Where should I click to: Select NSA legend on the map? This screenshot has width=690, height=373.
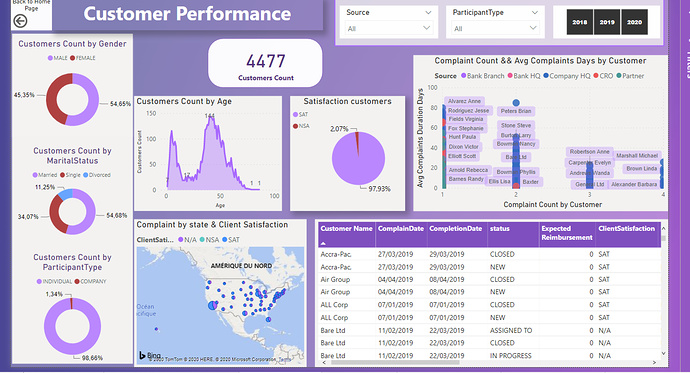[x=209, y=240]
